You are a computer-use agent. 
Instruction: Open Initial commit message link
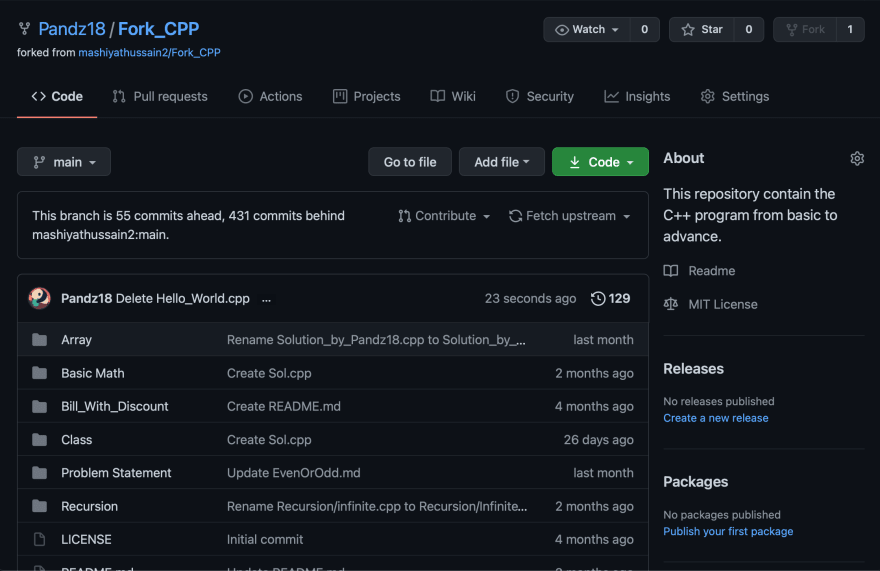tap(265, 539)
